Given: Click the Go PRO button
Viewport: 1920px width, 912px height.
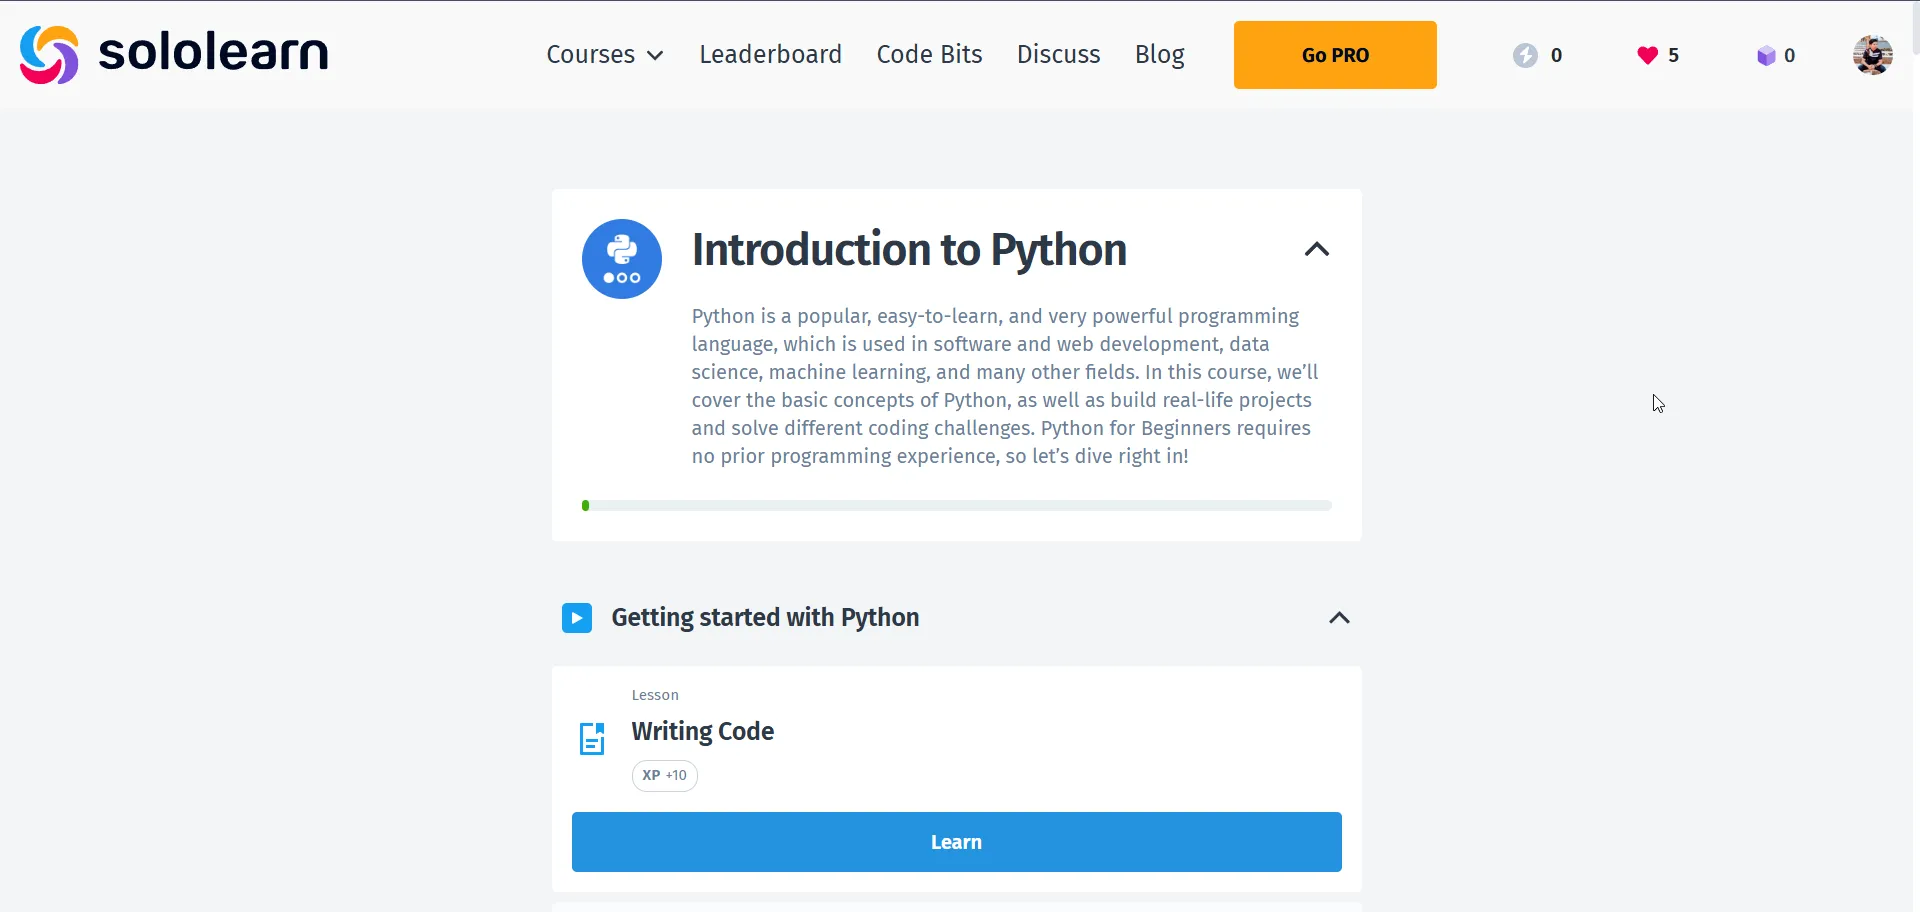Looking at the screenshot, I should 1334,54.
